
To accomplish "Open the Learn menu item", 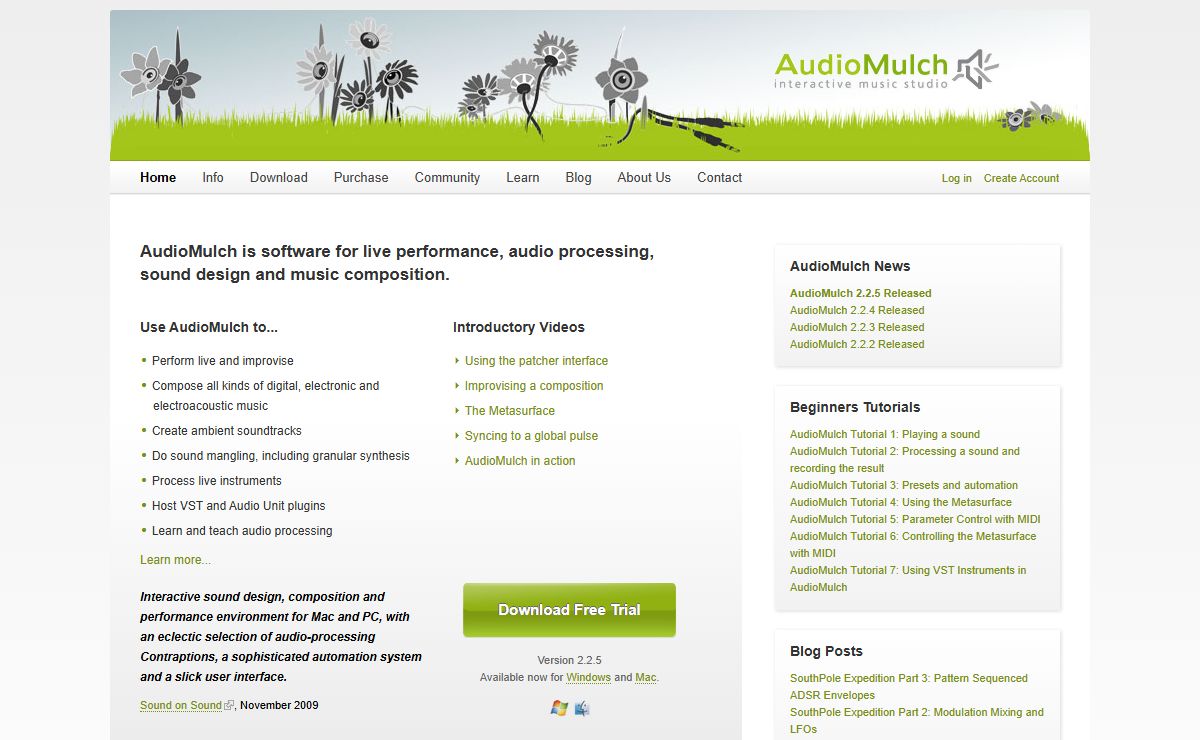I will [x=523, y=178].
